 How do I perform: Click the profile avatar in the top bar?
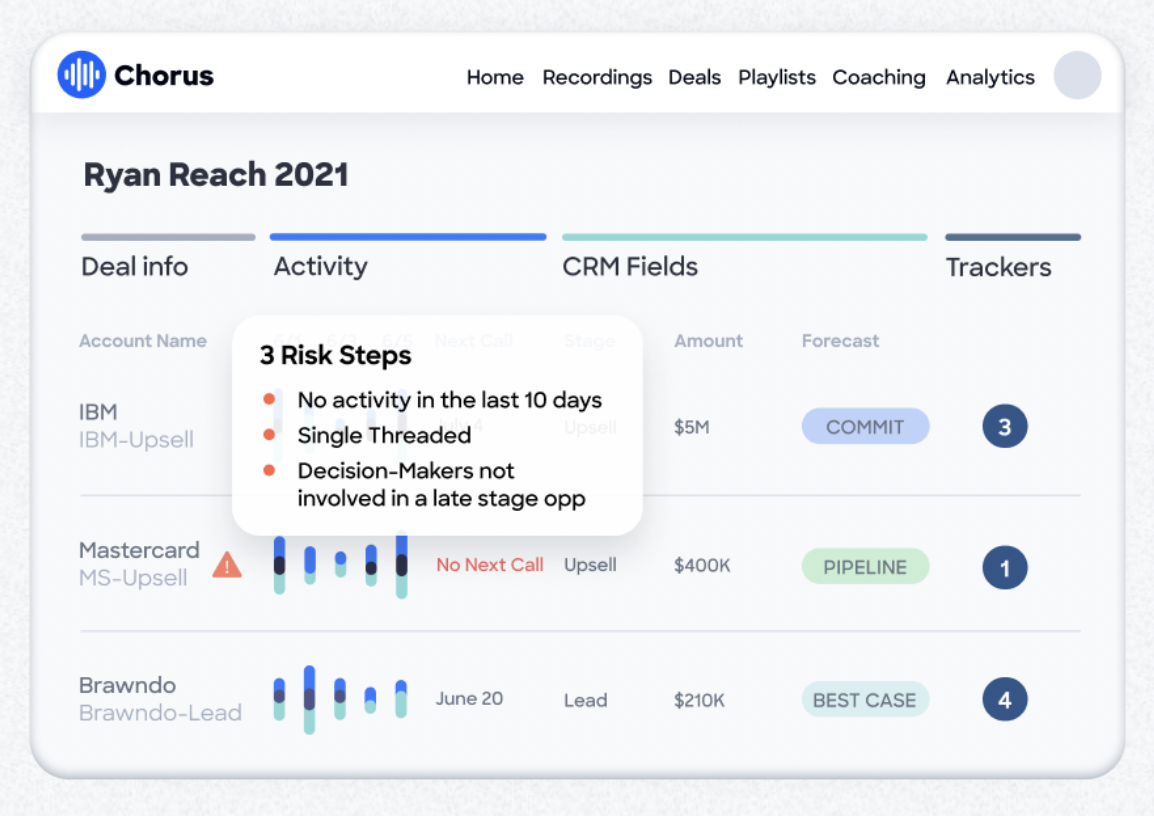coord(1077,75)
